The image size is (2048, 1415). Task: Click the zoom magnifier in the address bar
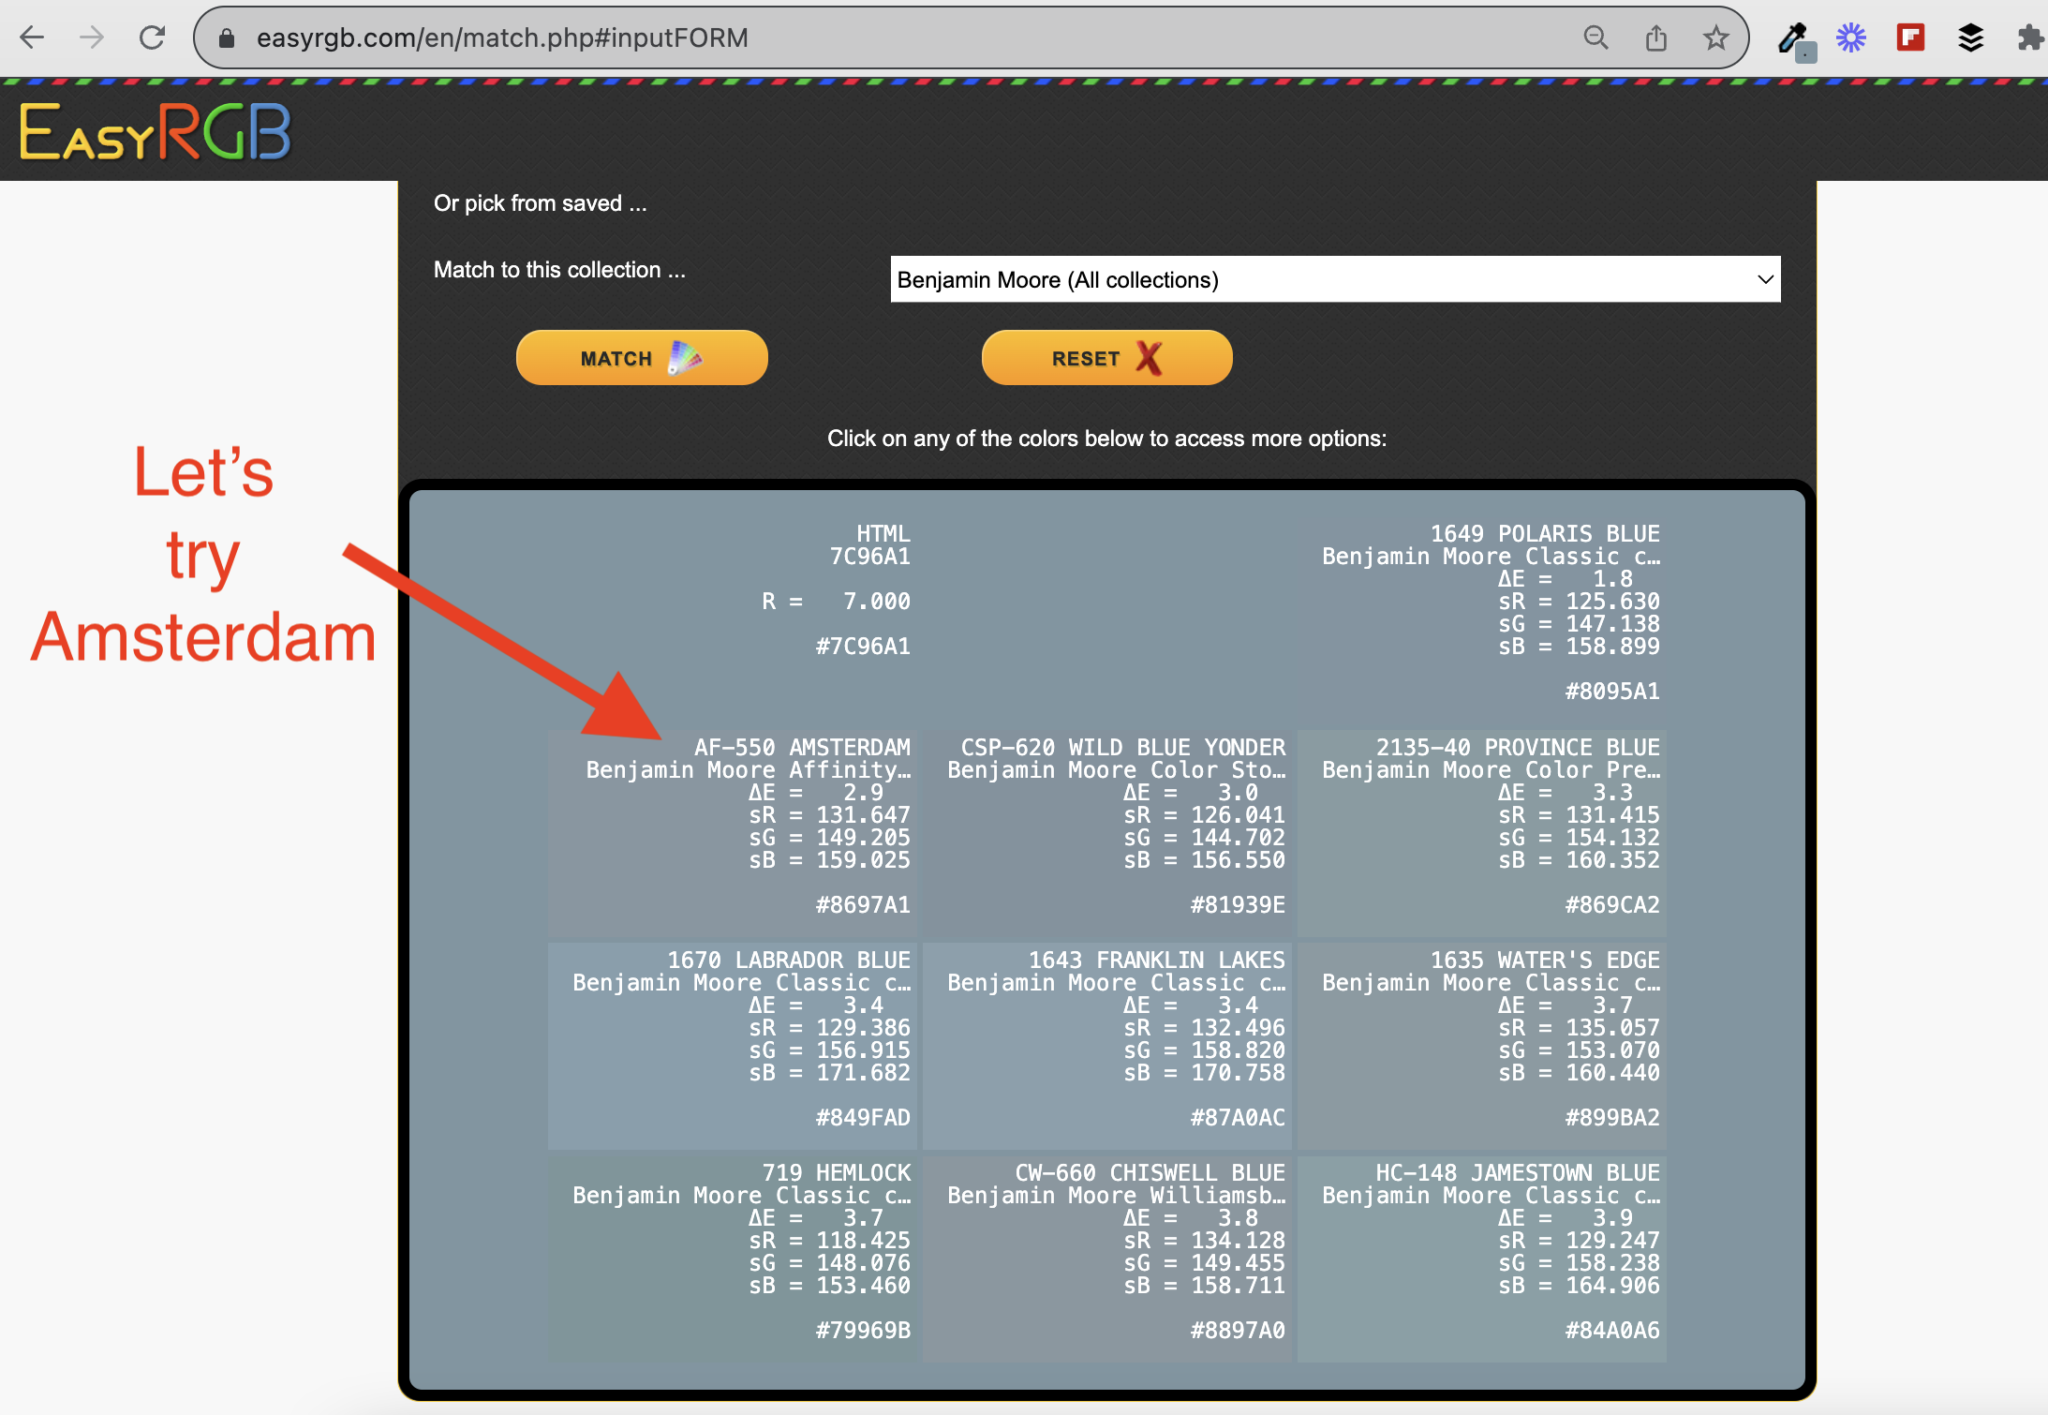click(x=1597, y=38)
